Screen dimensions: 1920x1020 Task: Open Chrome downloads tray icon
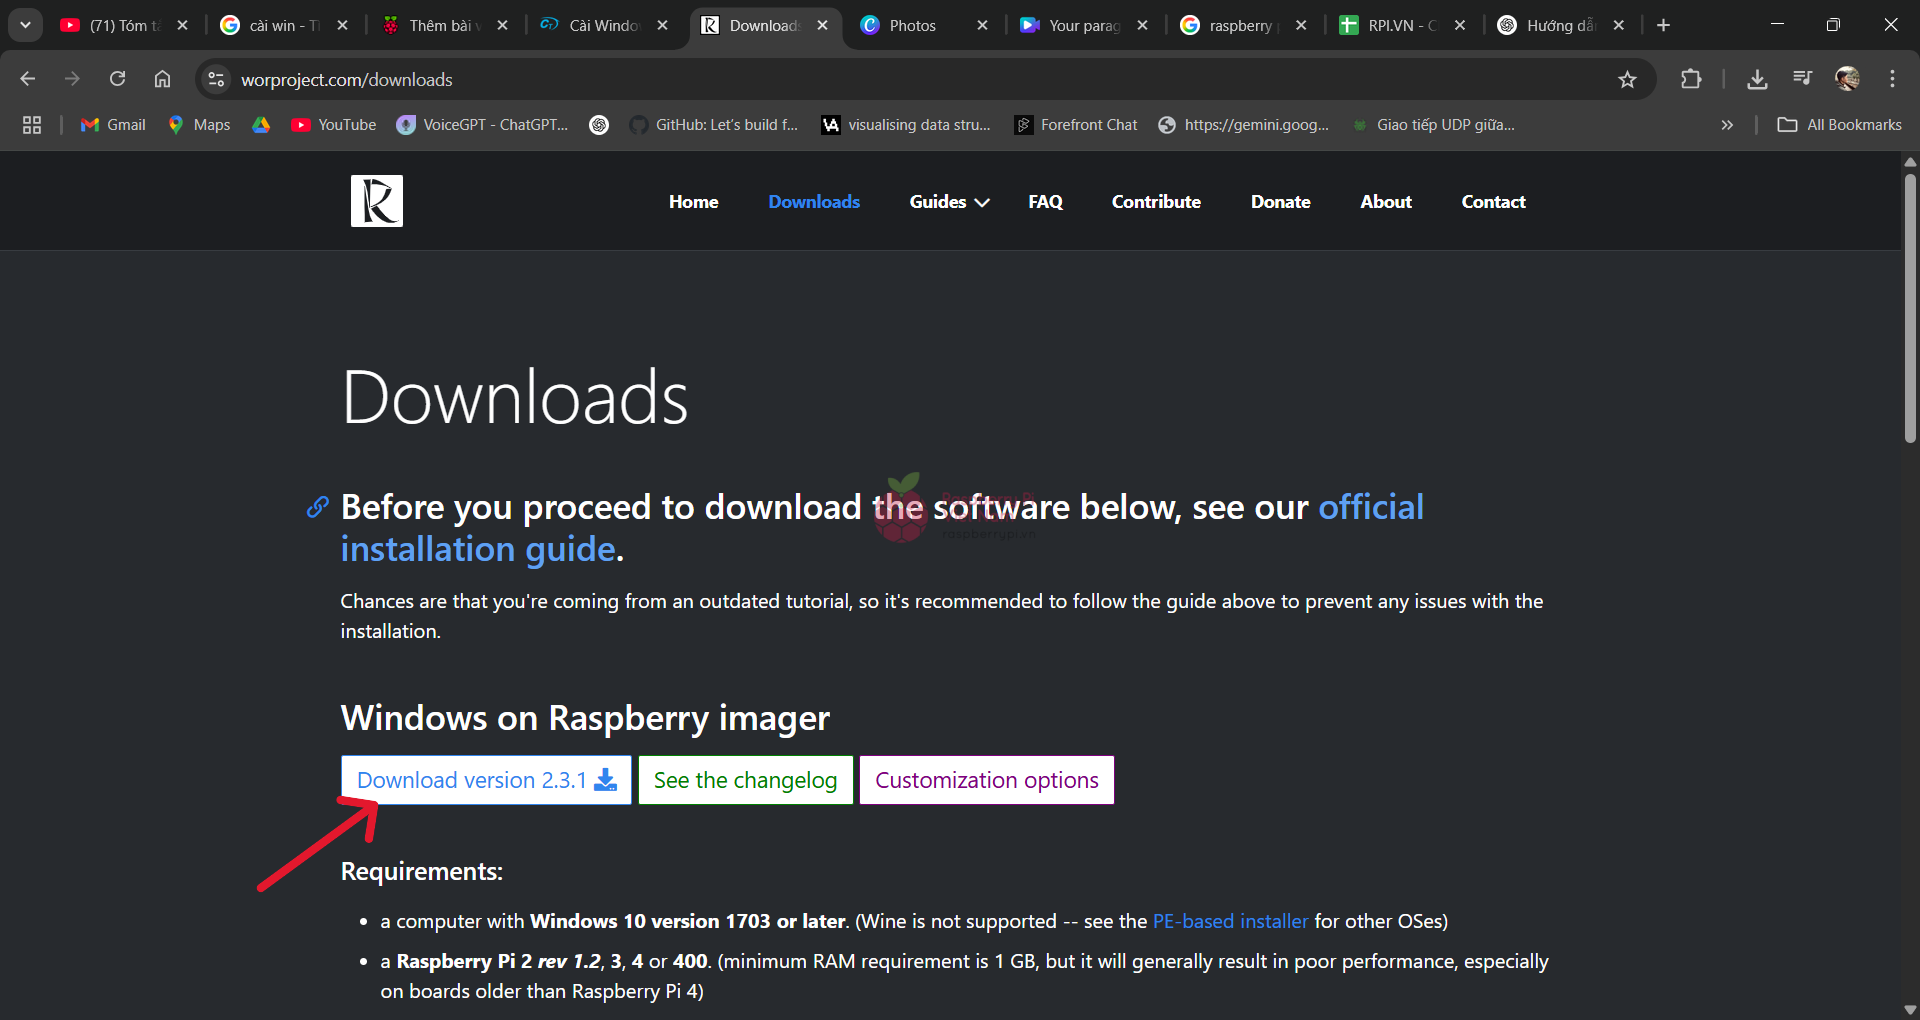1757,80
